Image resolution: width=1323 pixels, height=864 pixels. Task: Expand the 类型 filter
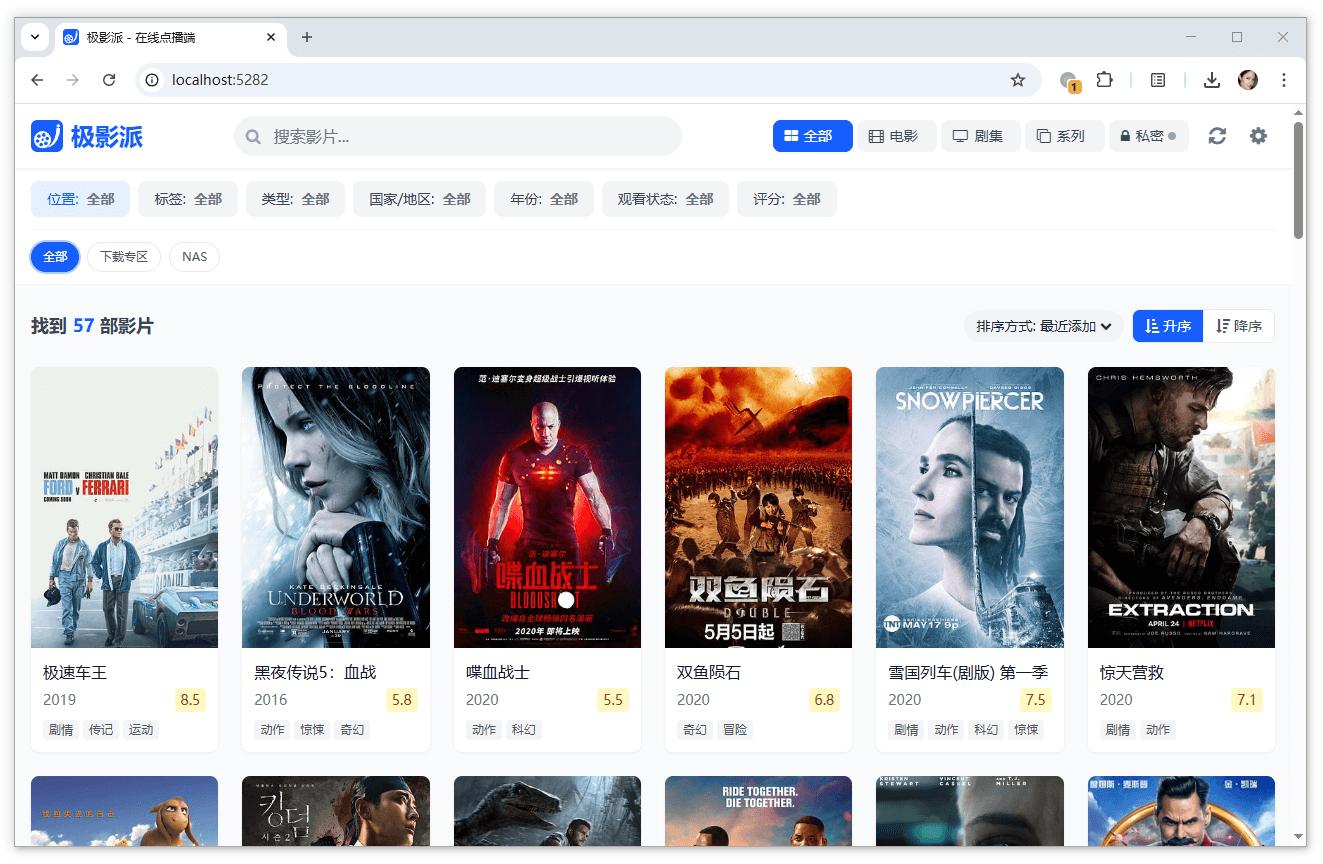(295, 199)
